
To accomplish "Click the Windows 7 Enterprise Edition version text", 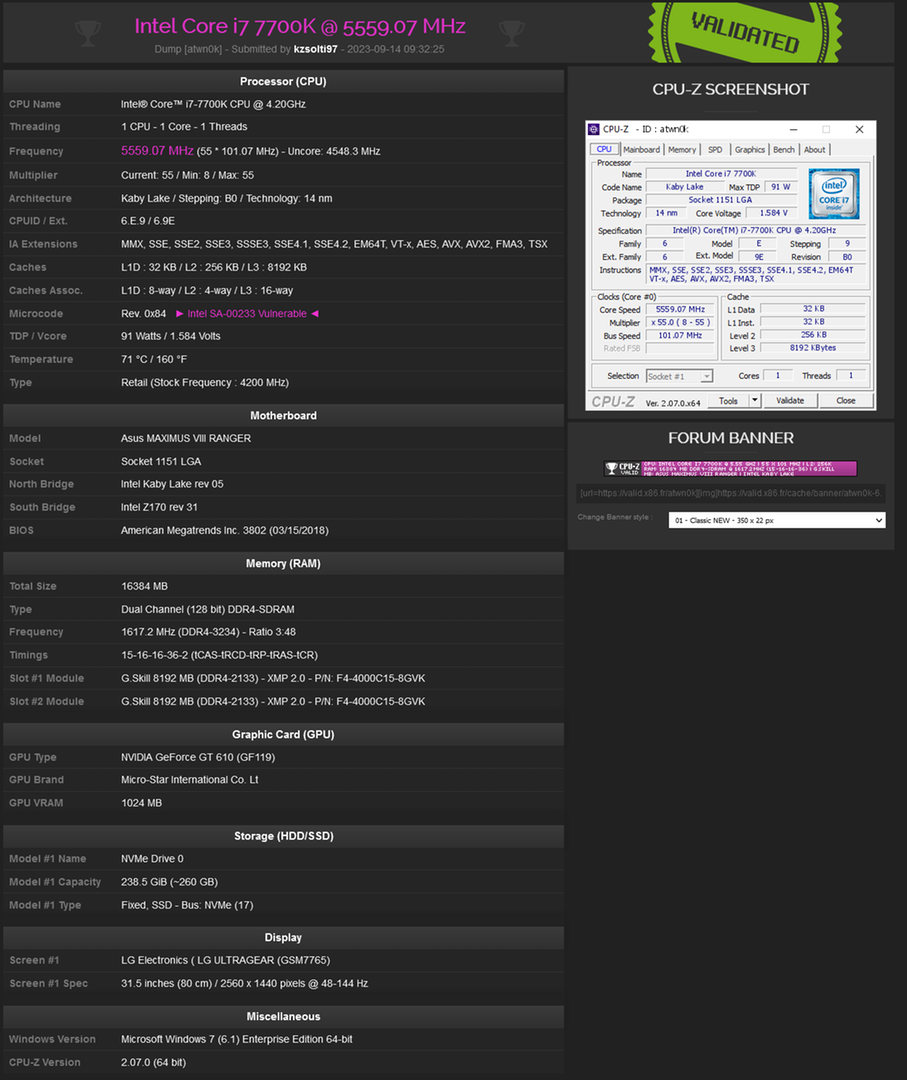I will pos(236,1039).
